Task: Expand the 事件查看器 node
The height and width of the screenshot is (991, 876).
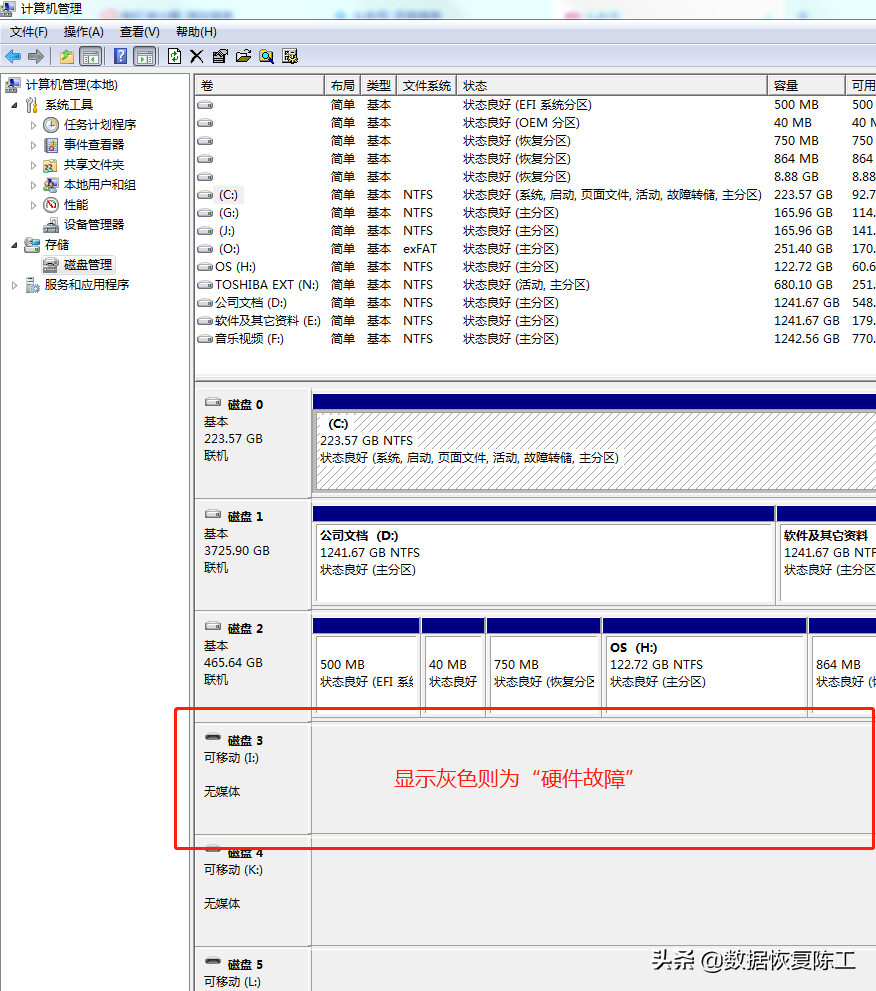Action: (x=33, y=145)
